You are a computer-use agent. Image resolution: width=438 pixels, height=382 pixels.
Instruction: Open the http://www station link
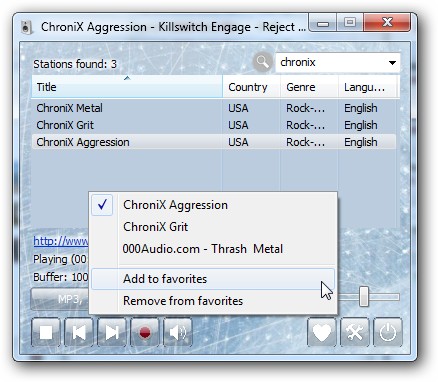pos(61,241)
